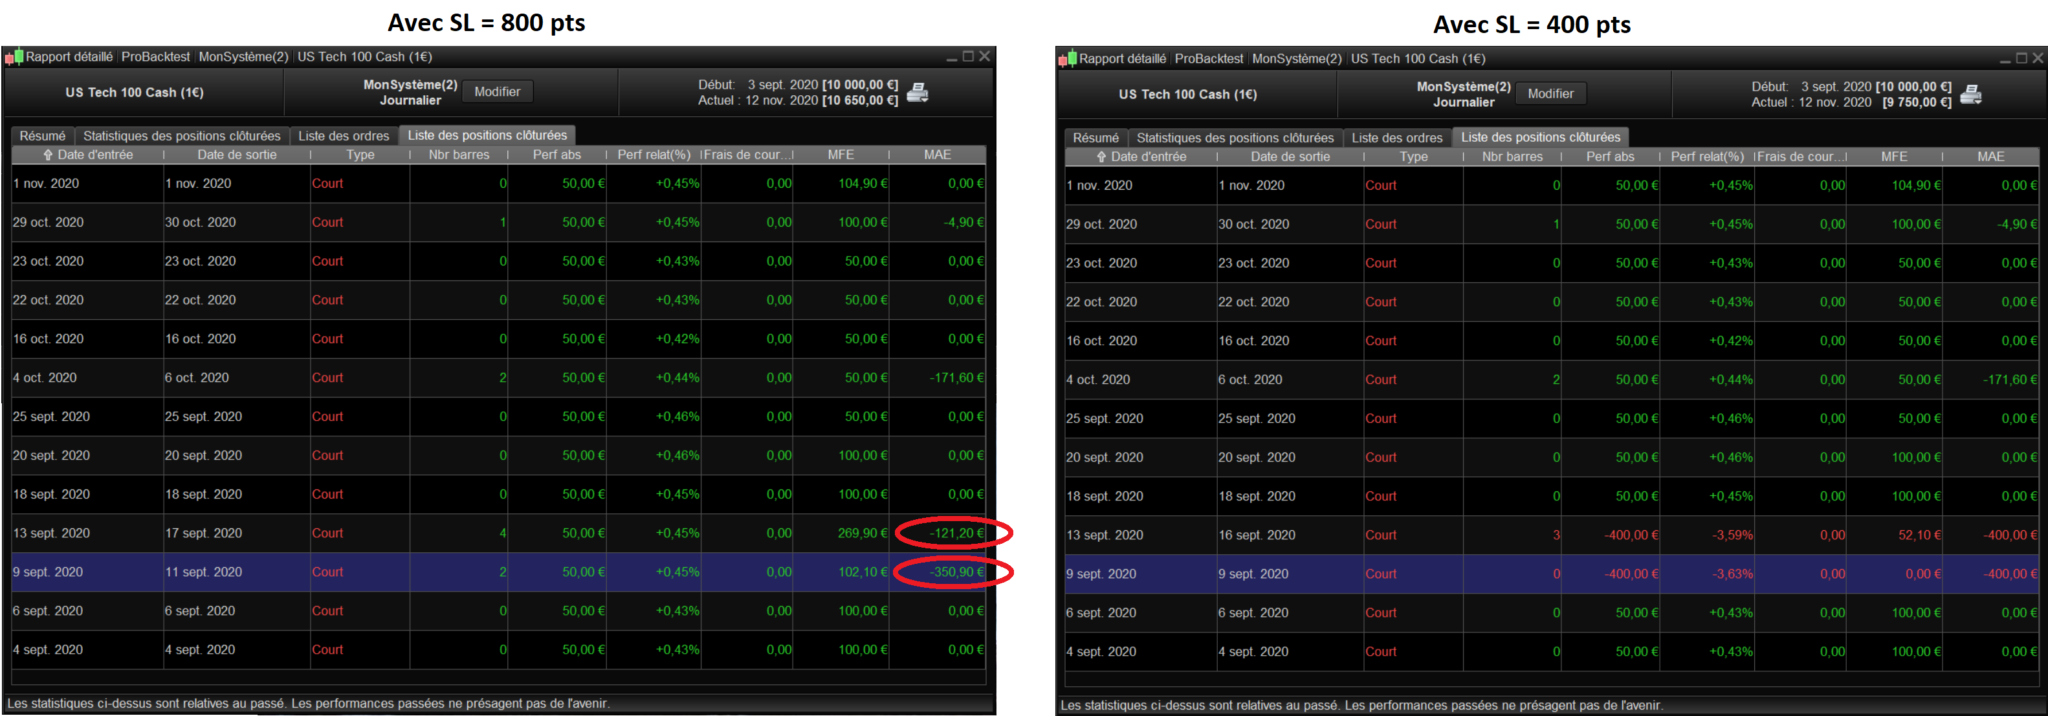The width and height of the screenshot is (2048, 716).
Task: Click the printer icon in the right window
Action: pyautogui.click(x=1971, y=95)
